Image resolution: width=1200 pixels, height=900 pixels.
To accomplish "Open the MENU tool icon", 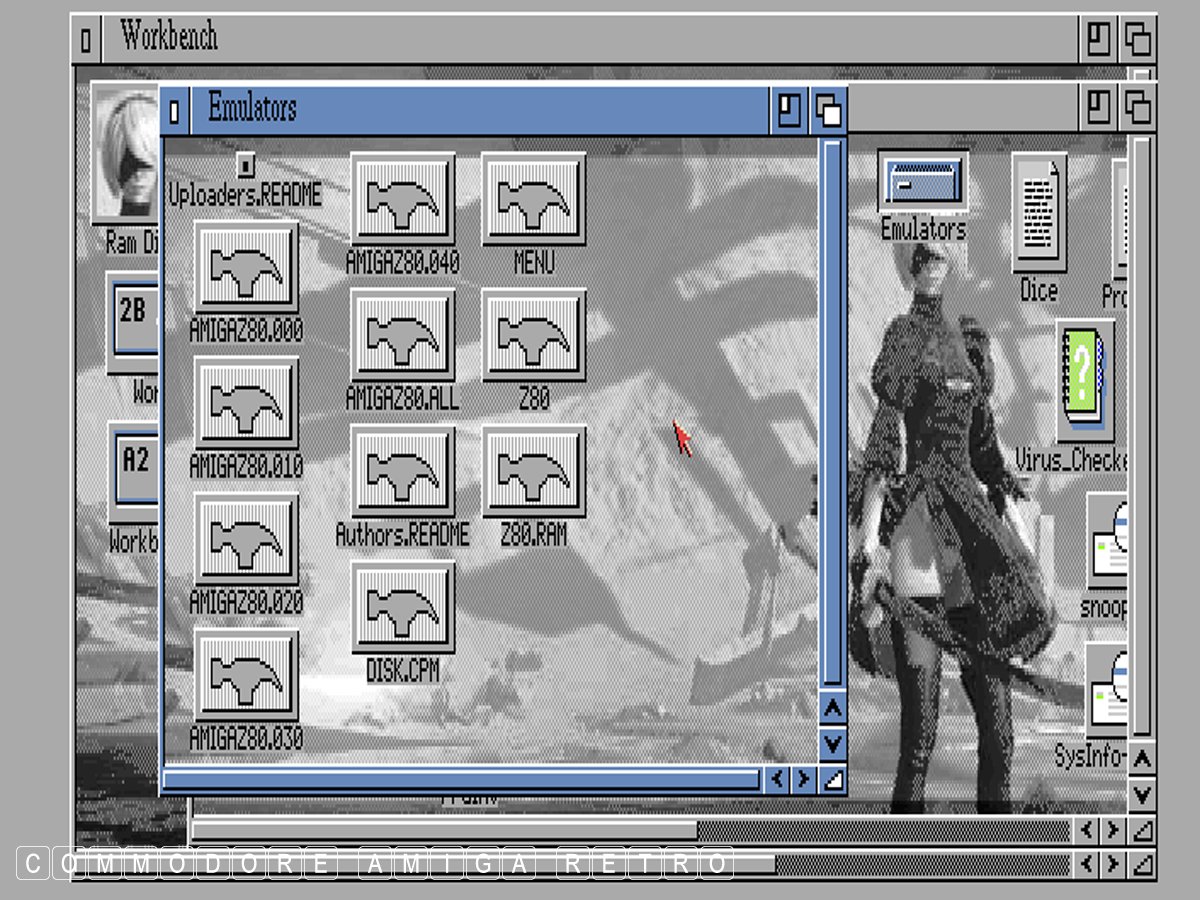I will [x=533, y=198].
